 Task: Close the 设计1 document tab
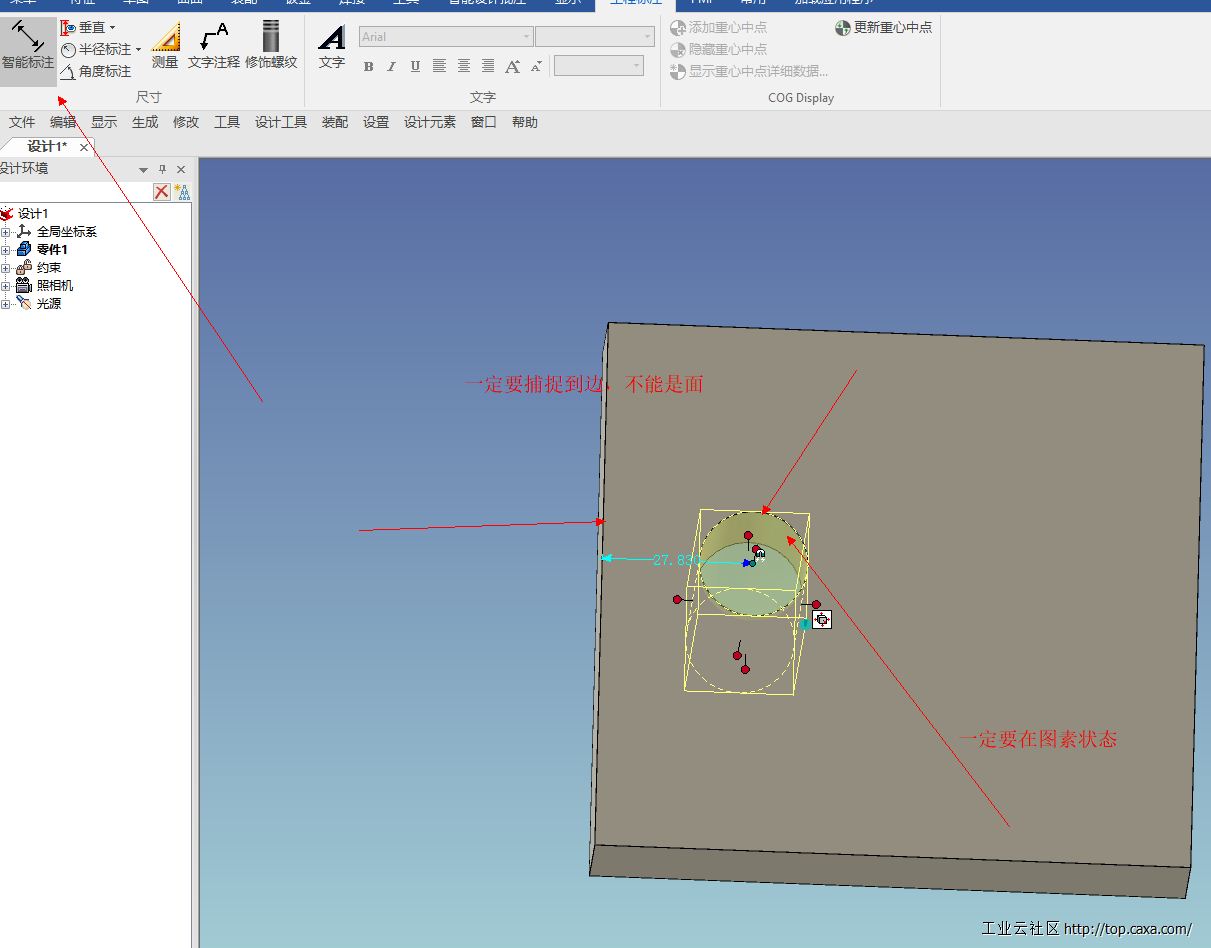84,147
